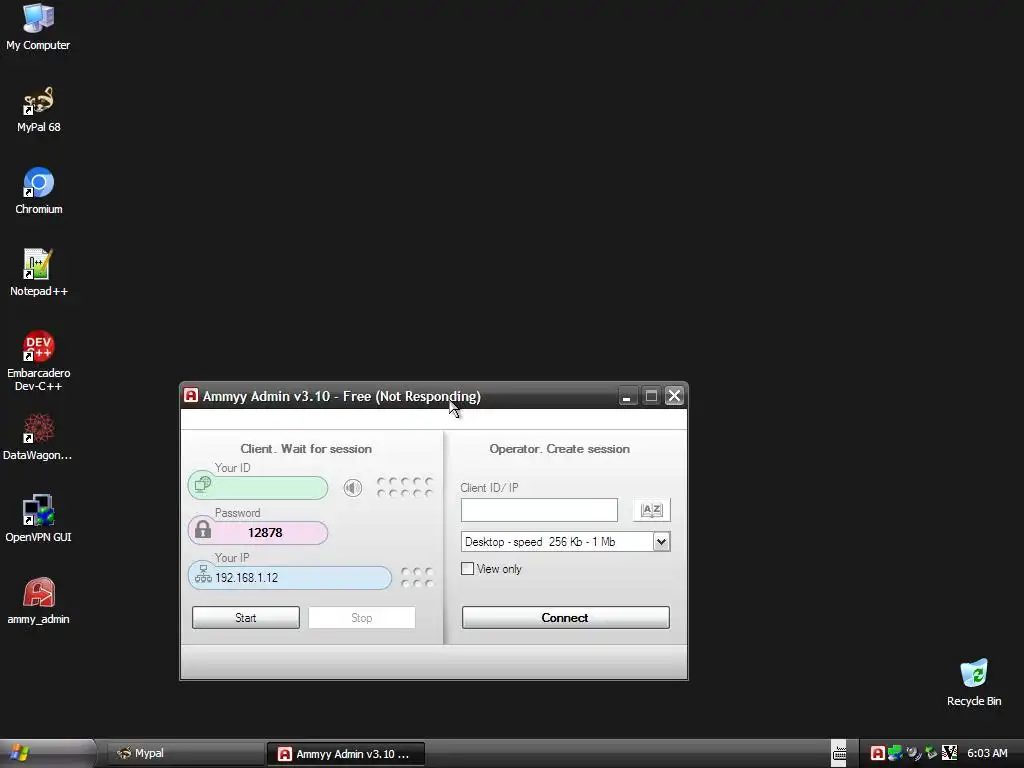Open the Windows Start button
This screenshot has height=768, width=1024.
[x=20, y=753]
